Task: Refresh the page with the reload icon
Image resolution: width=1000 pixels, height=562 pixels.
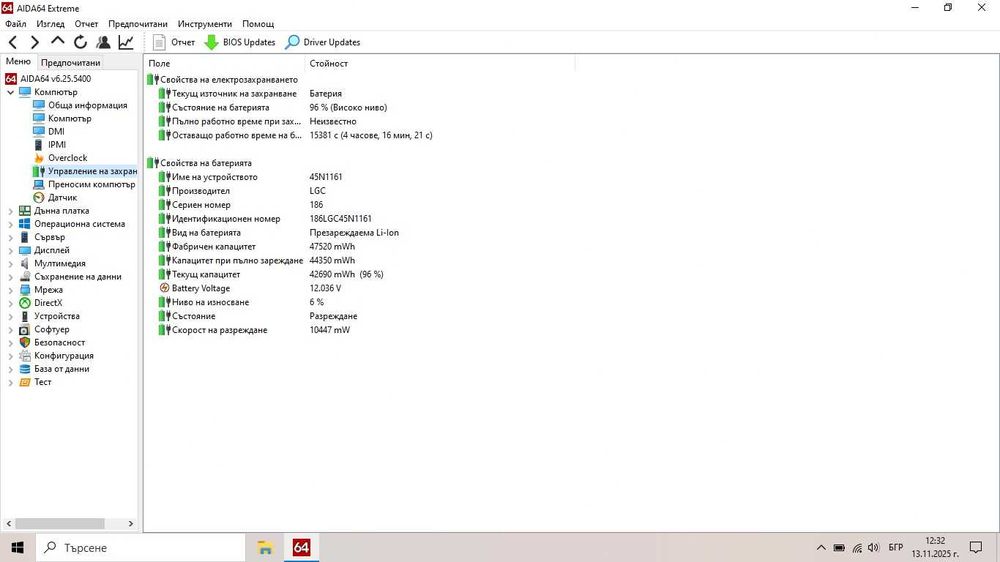Action: tap(80, 42)
